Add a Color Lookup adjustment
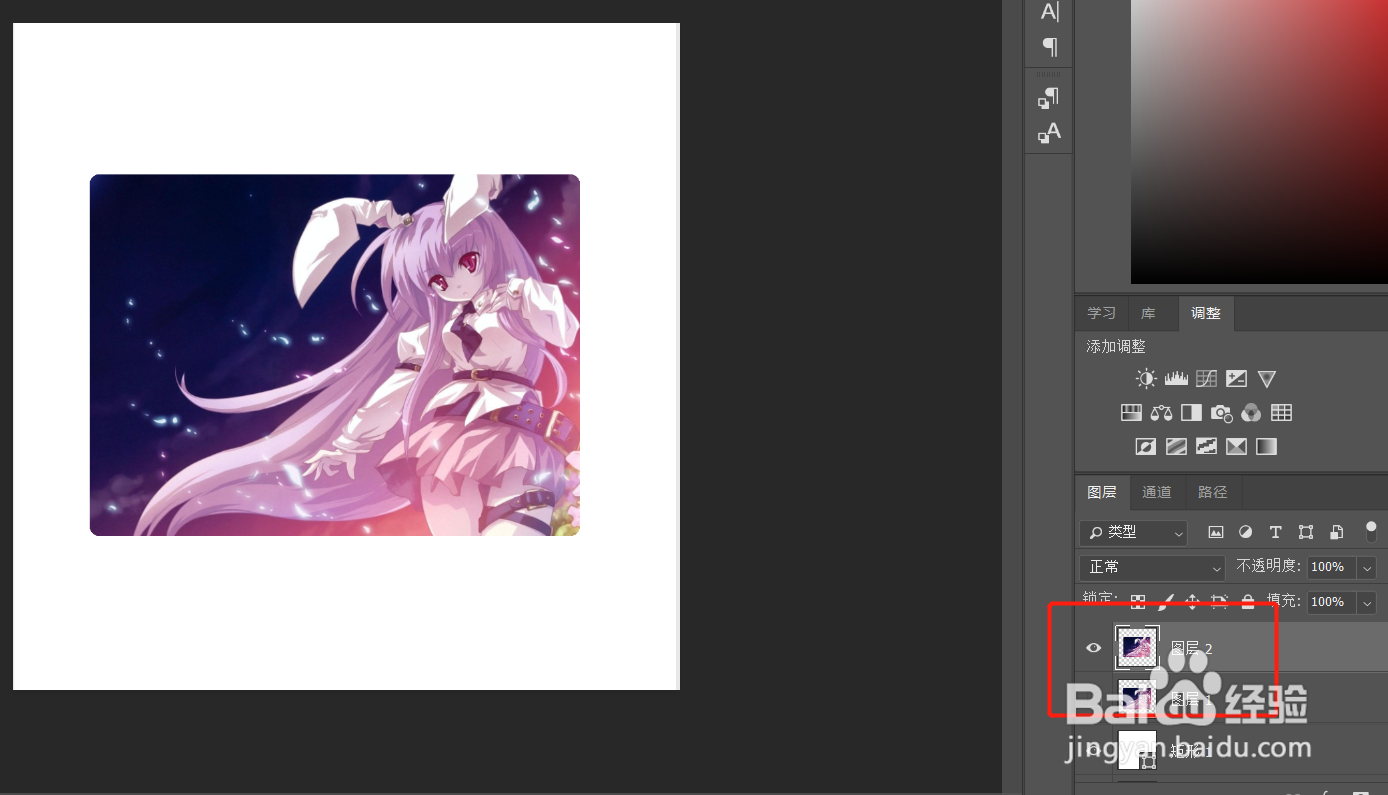This screenshot has width=1388, height=795. tap(1282, 413)
